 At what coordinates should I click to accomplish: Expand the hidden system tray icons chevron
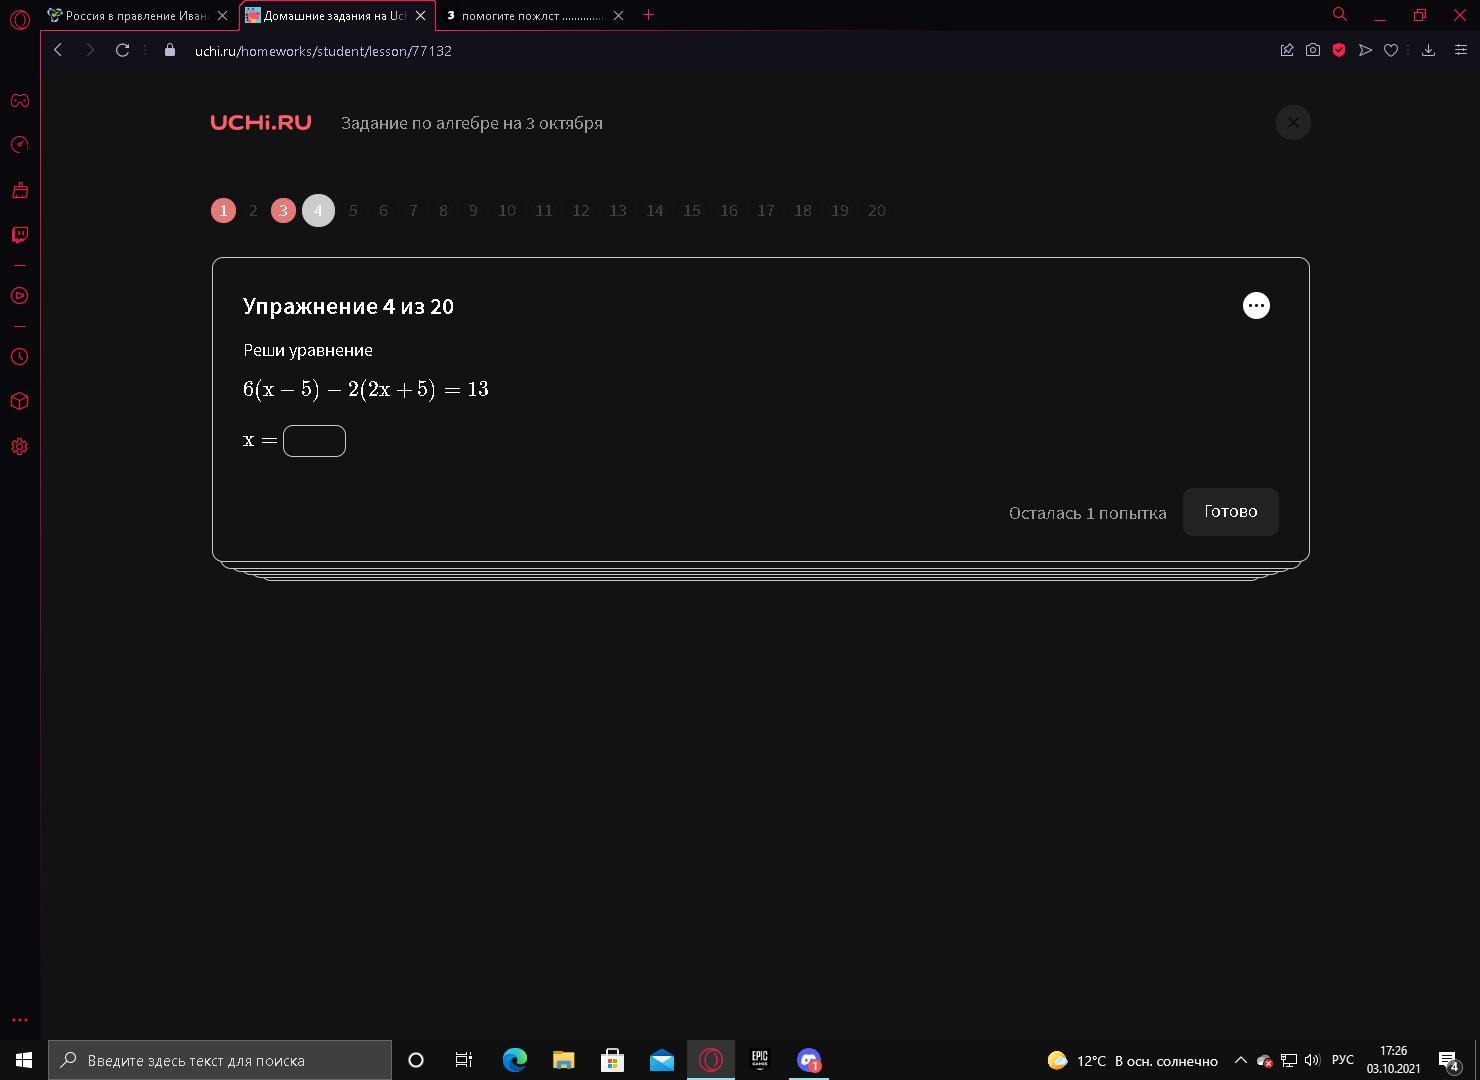1240,1060
